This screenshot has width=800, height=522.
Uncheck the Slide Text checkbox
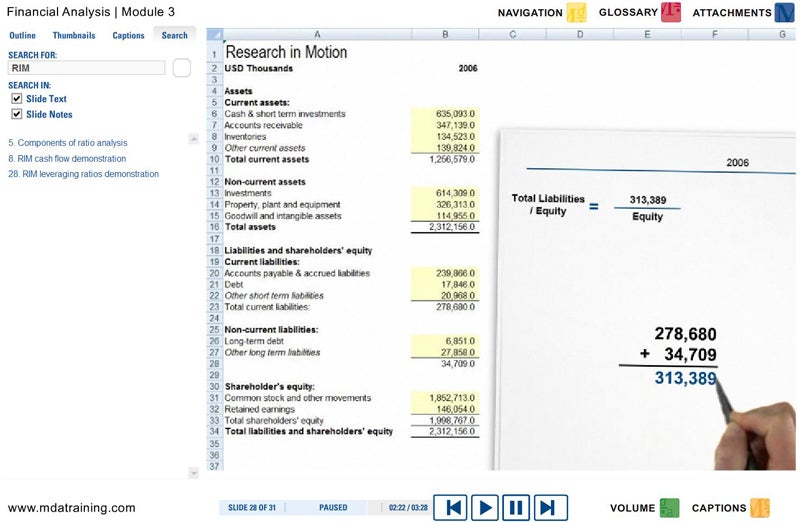(x=16, y=99)
